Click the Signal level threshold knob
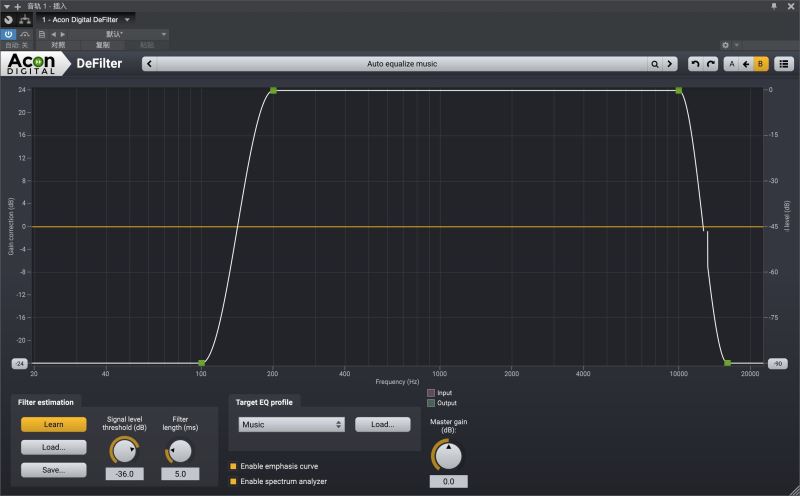The image size is (800, 496). pyautogui.click(x=124, y=451)
